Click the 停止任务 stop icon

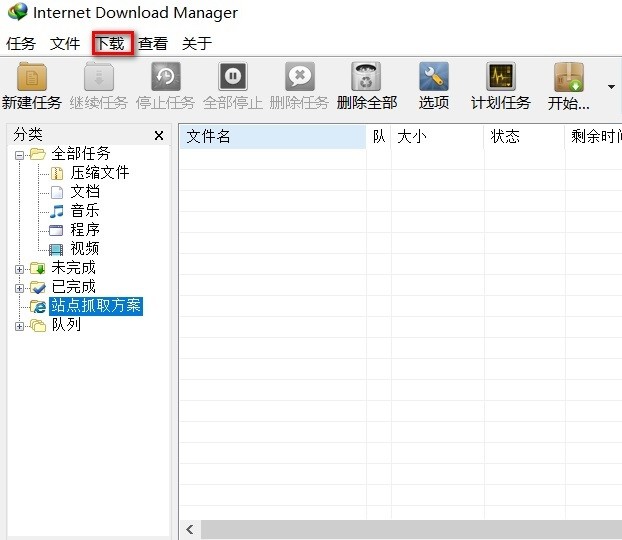coord(166,77)
